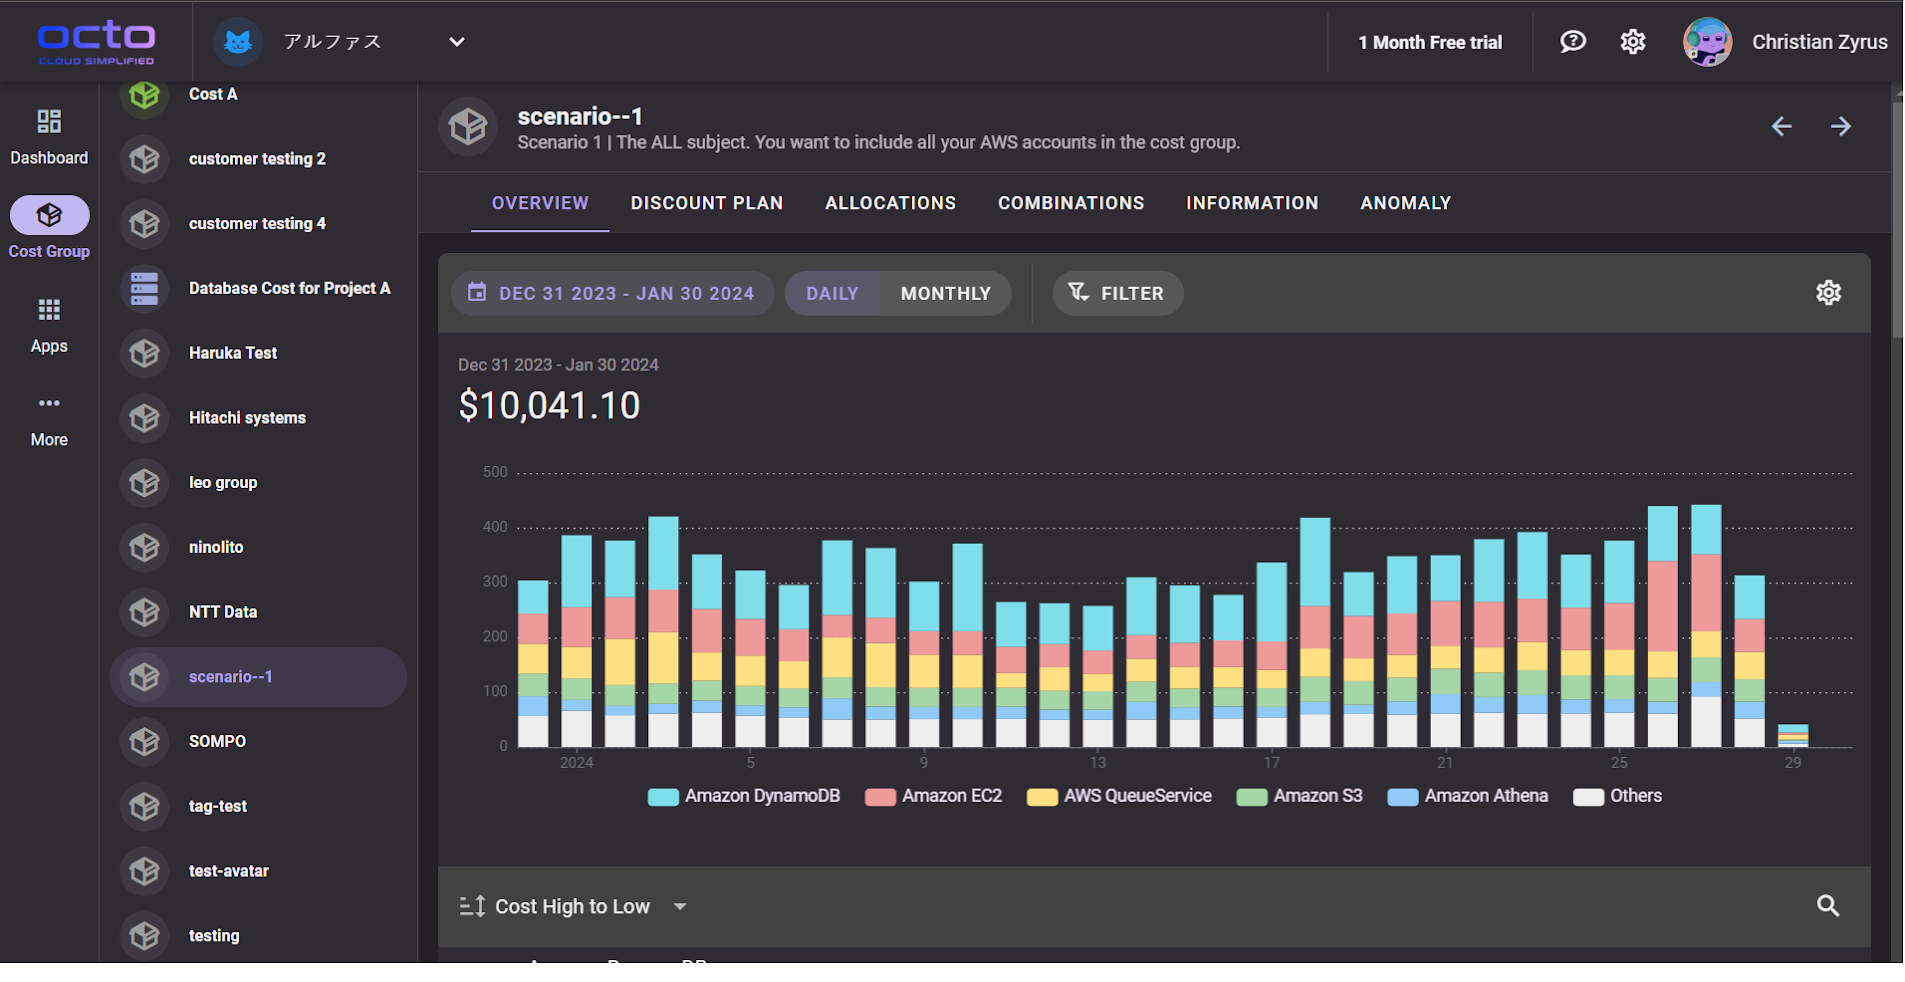Switch chart to Daily view
The width and height of the screenshot is (1905, 982).
click(x=832, y=293)
